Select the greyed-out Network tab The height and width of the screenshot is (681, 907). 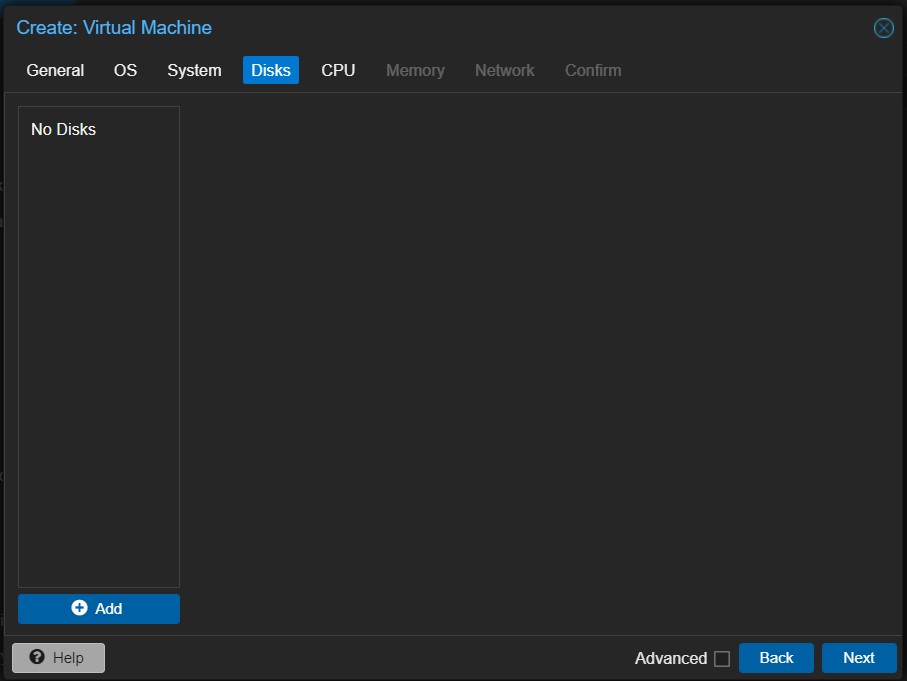pos(504,70)
